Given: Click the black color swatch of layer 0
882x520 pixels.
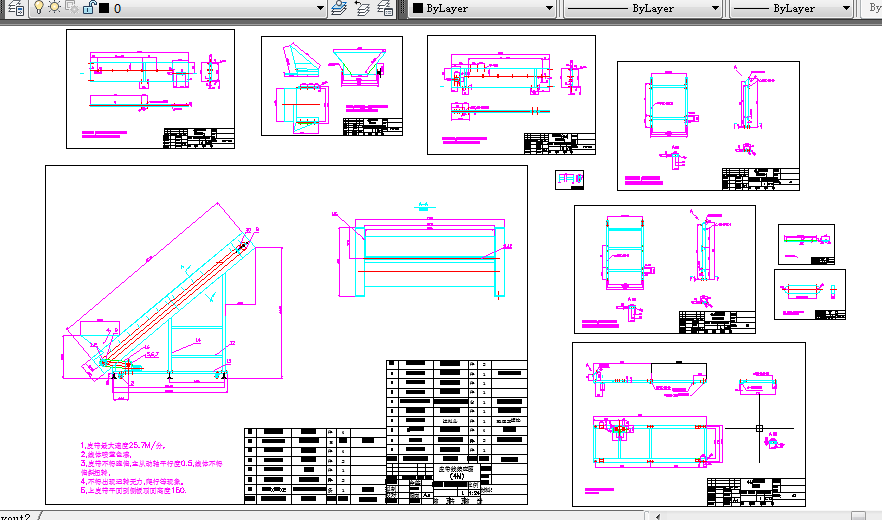Looking at the screenshot, I should [104, 8].
